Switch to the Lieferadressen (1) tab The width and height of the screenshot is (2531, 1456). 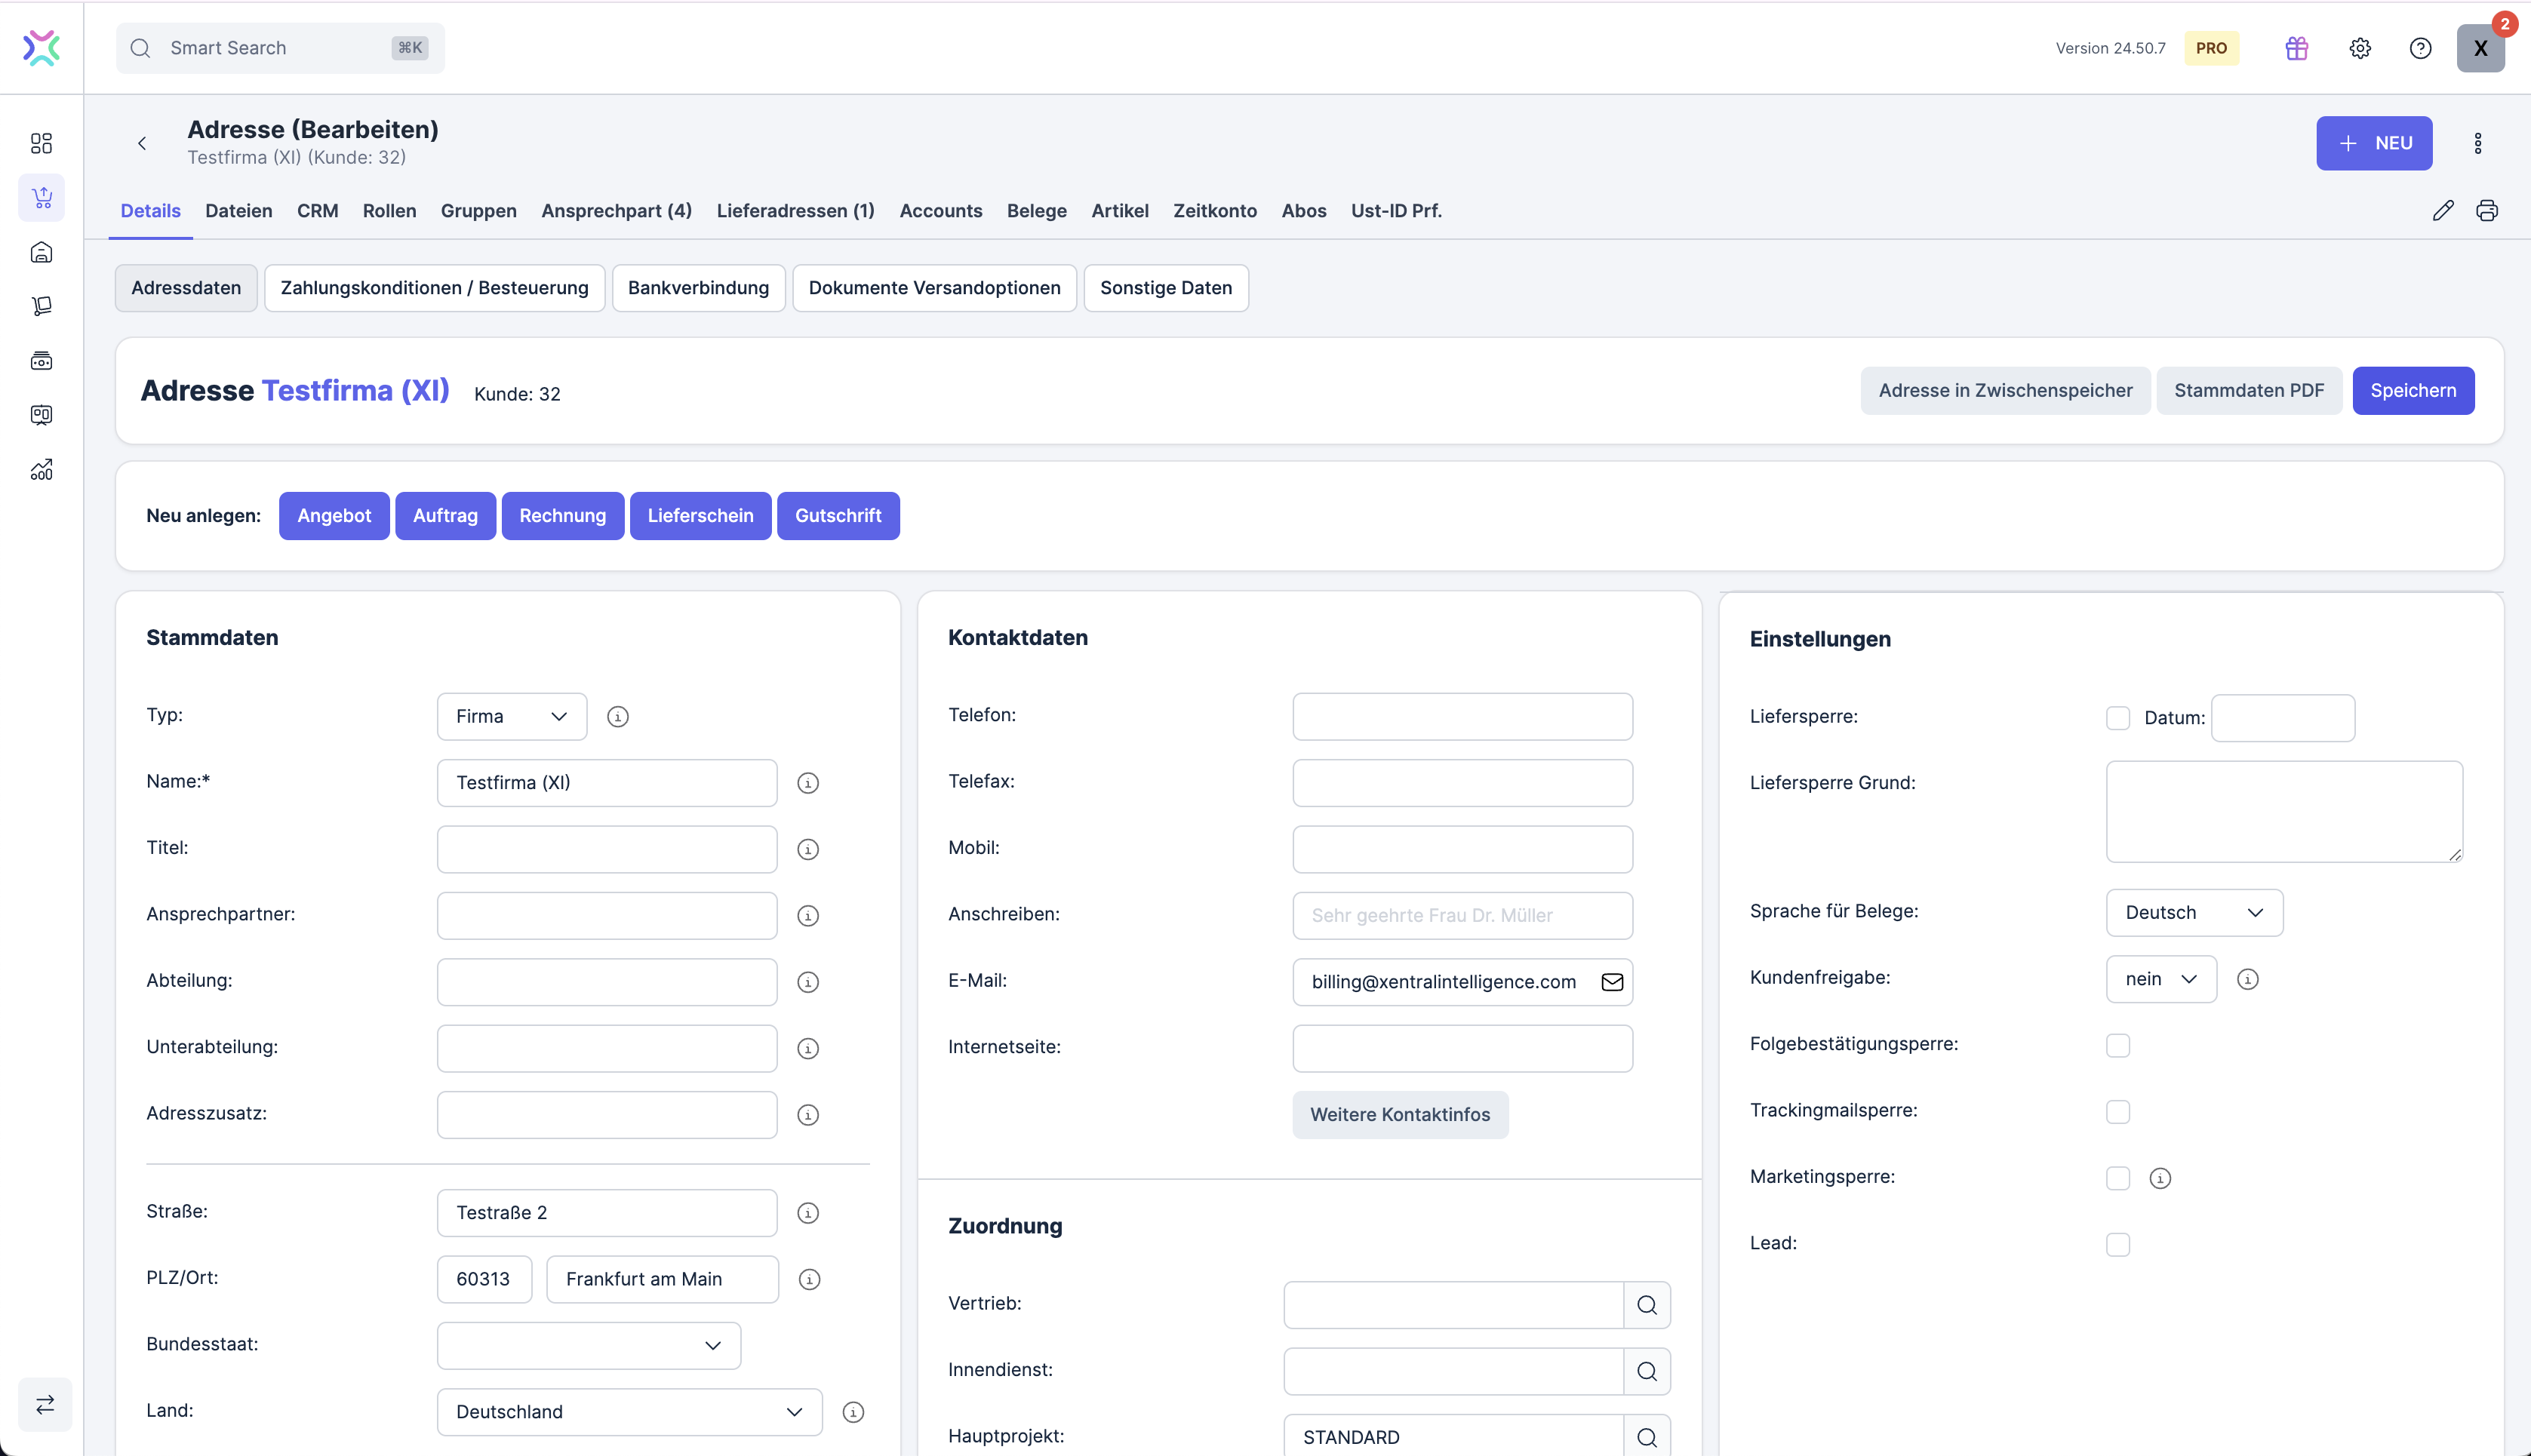[x=795, y=211]
